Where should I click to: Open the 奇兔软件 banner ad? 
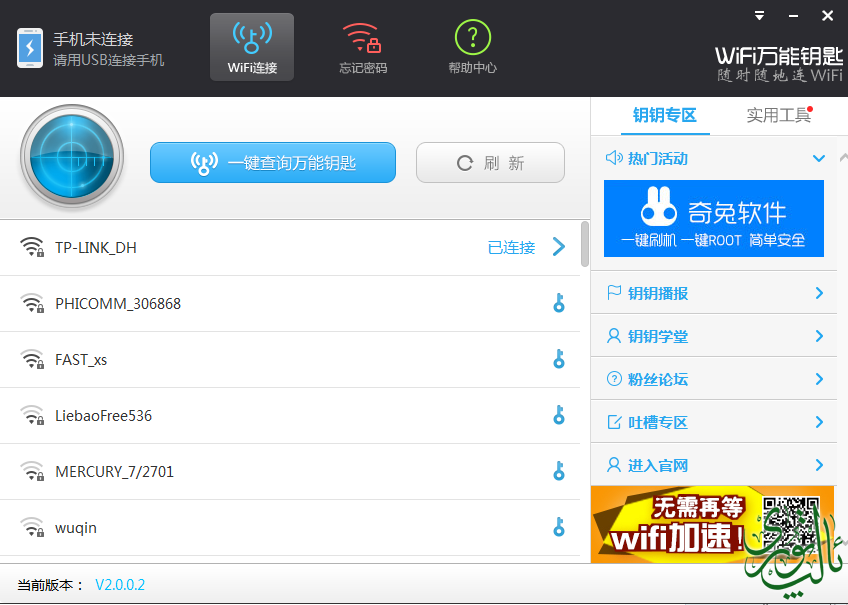(x=714, y=218)
